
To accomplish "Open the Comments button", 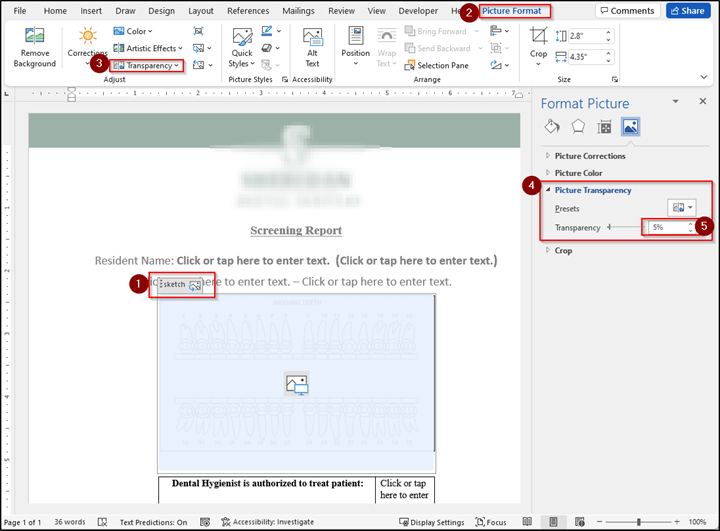I will coord(627,11).
